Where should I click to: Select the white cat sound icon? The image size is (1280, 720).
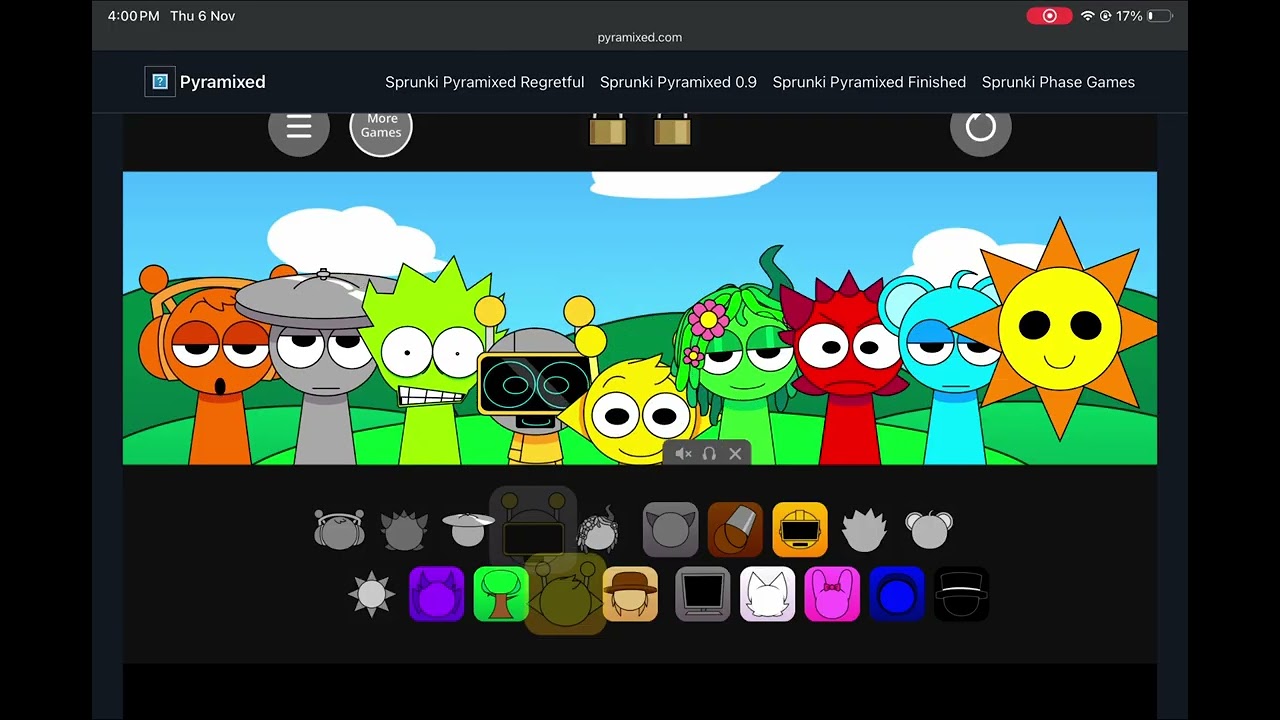[768, 594]
